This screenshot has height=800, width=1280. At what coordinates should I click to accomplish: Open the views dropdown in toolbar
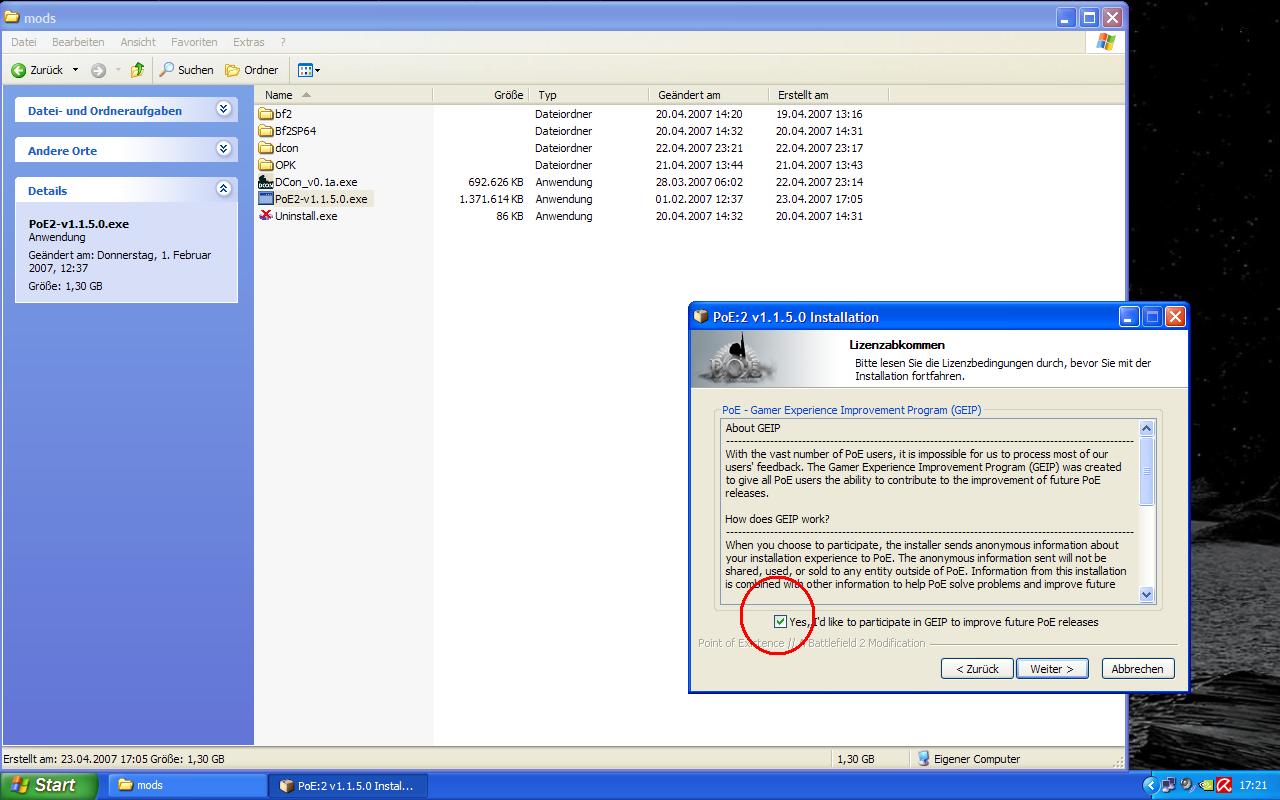[x=309, y=70]
